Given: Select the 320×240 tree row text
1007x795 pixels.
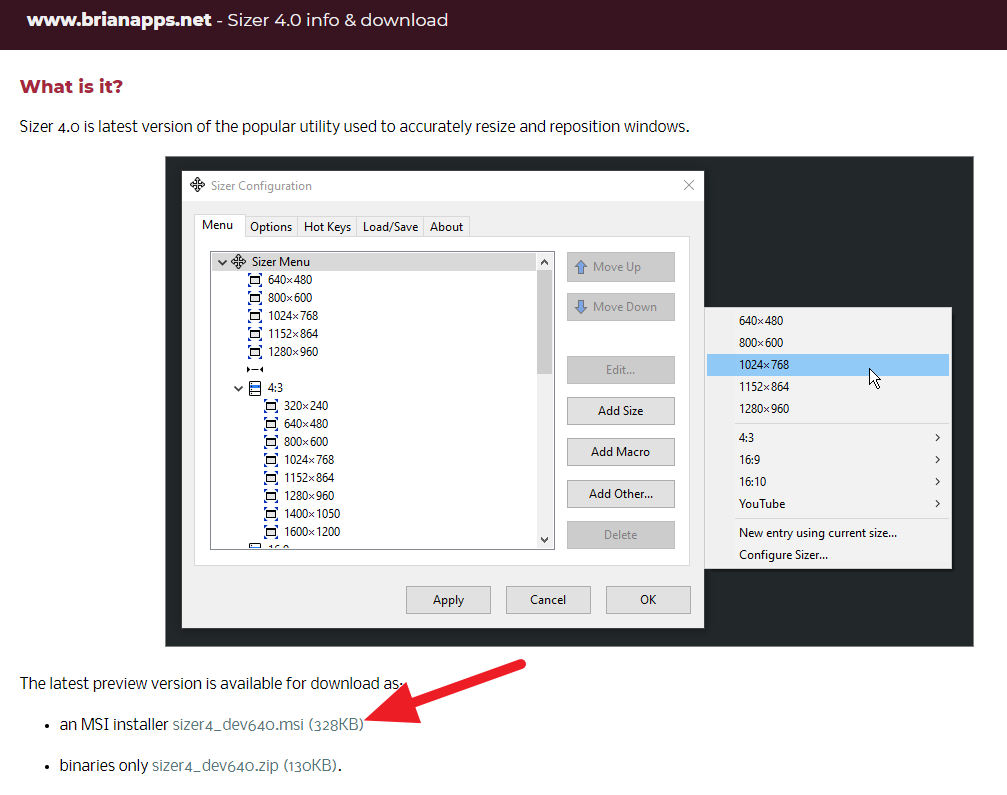Looking at the screenshot, I should click(306, 406).
